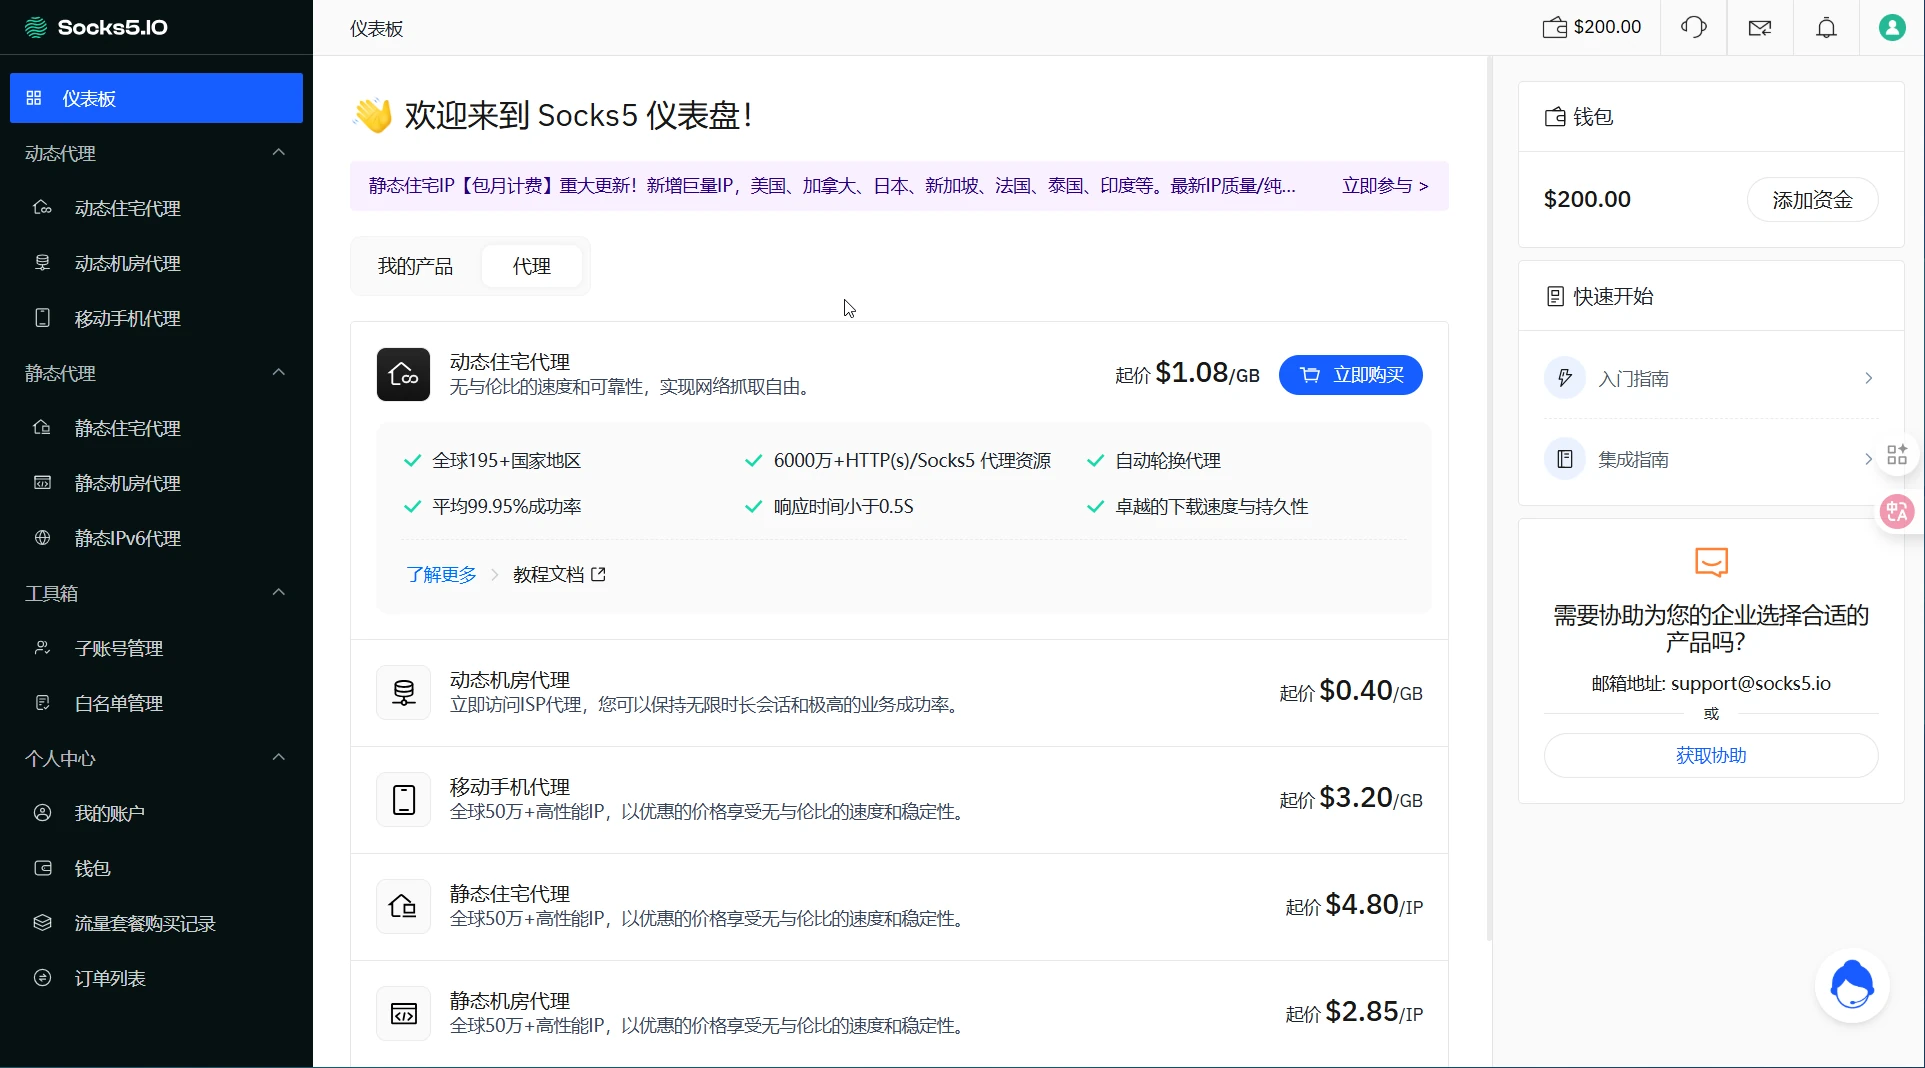Click the 动态住宅代理 product icon
This screenshot has width=1925, height=1068.
(x=403, y=374)
